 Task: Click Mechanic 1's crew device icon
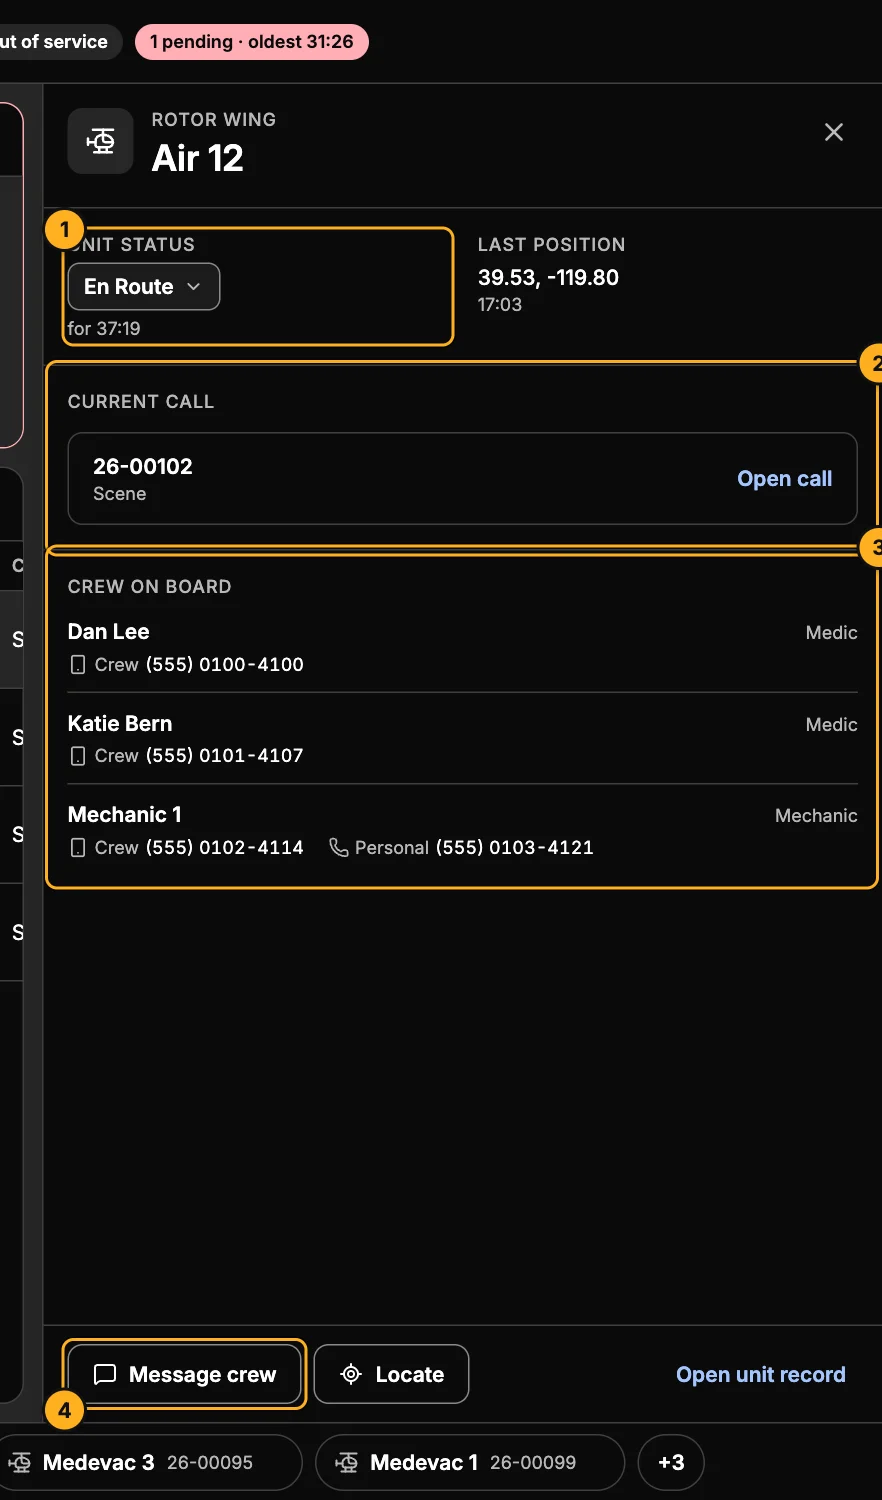[x=78, y=848]
